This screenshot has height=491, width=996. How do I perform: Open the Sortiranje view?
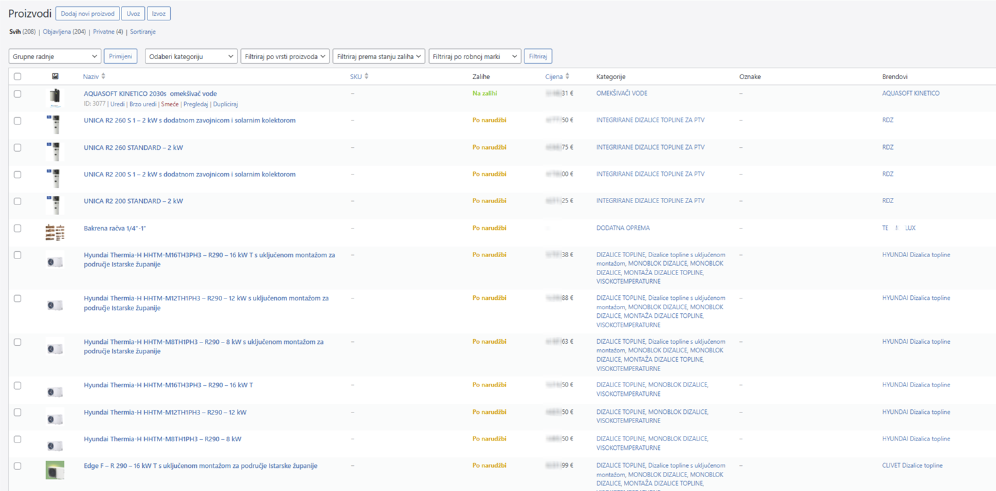coord(142,31)
